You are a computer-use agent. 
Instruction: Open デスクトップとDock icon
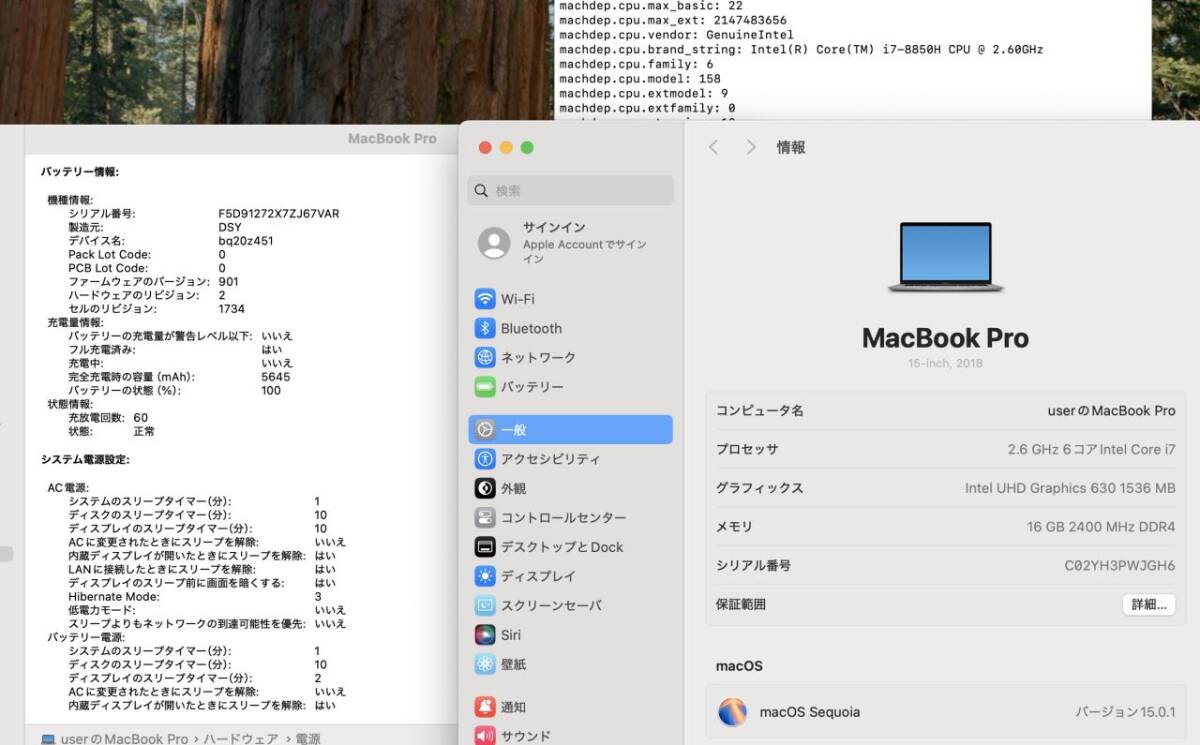pos(485,547)
